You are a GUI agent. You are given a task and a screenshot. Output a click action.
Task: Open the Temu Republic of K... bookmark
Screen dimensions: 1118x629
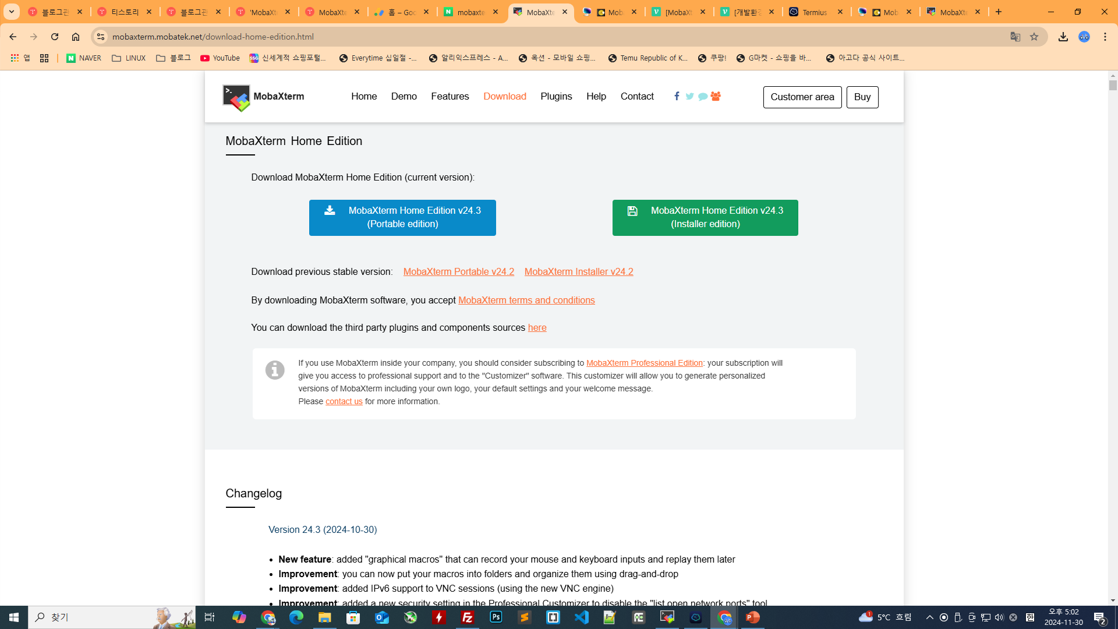pos(647,58)
